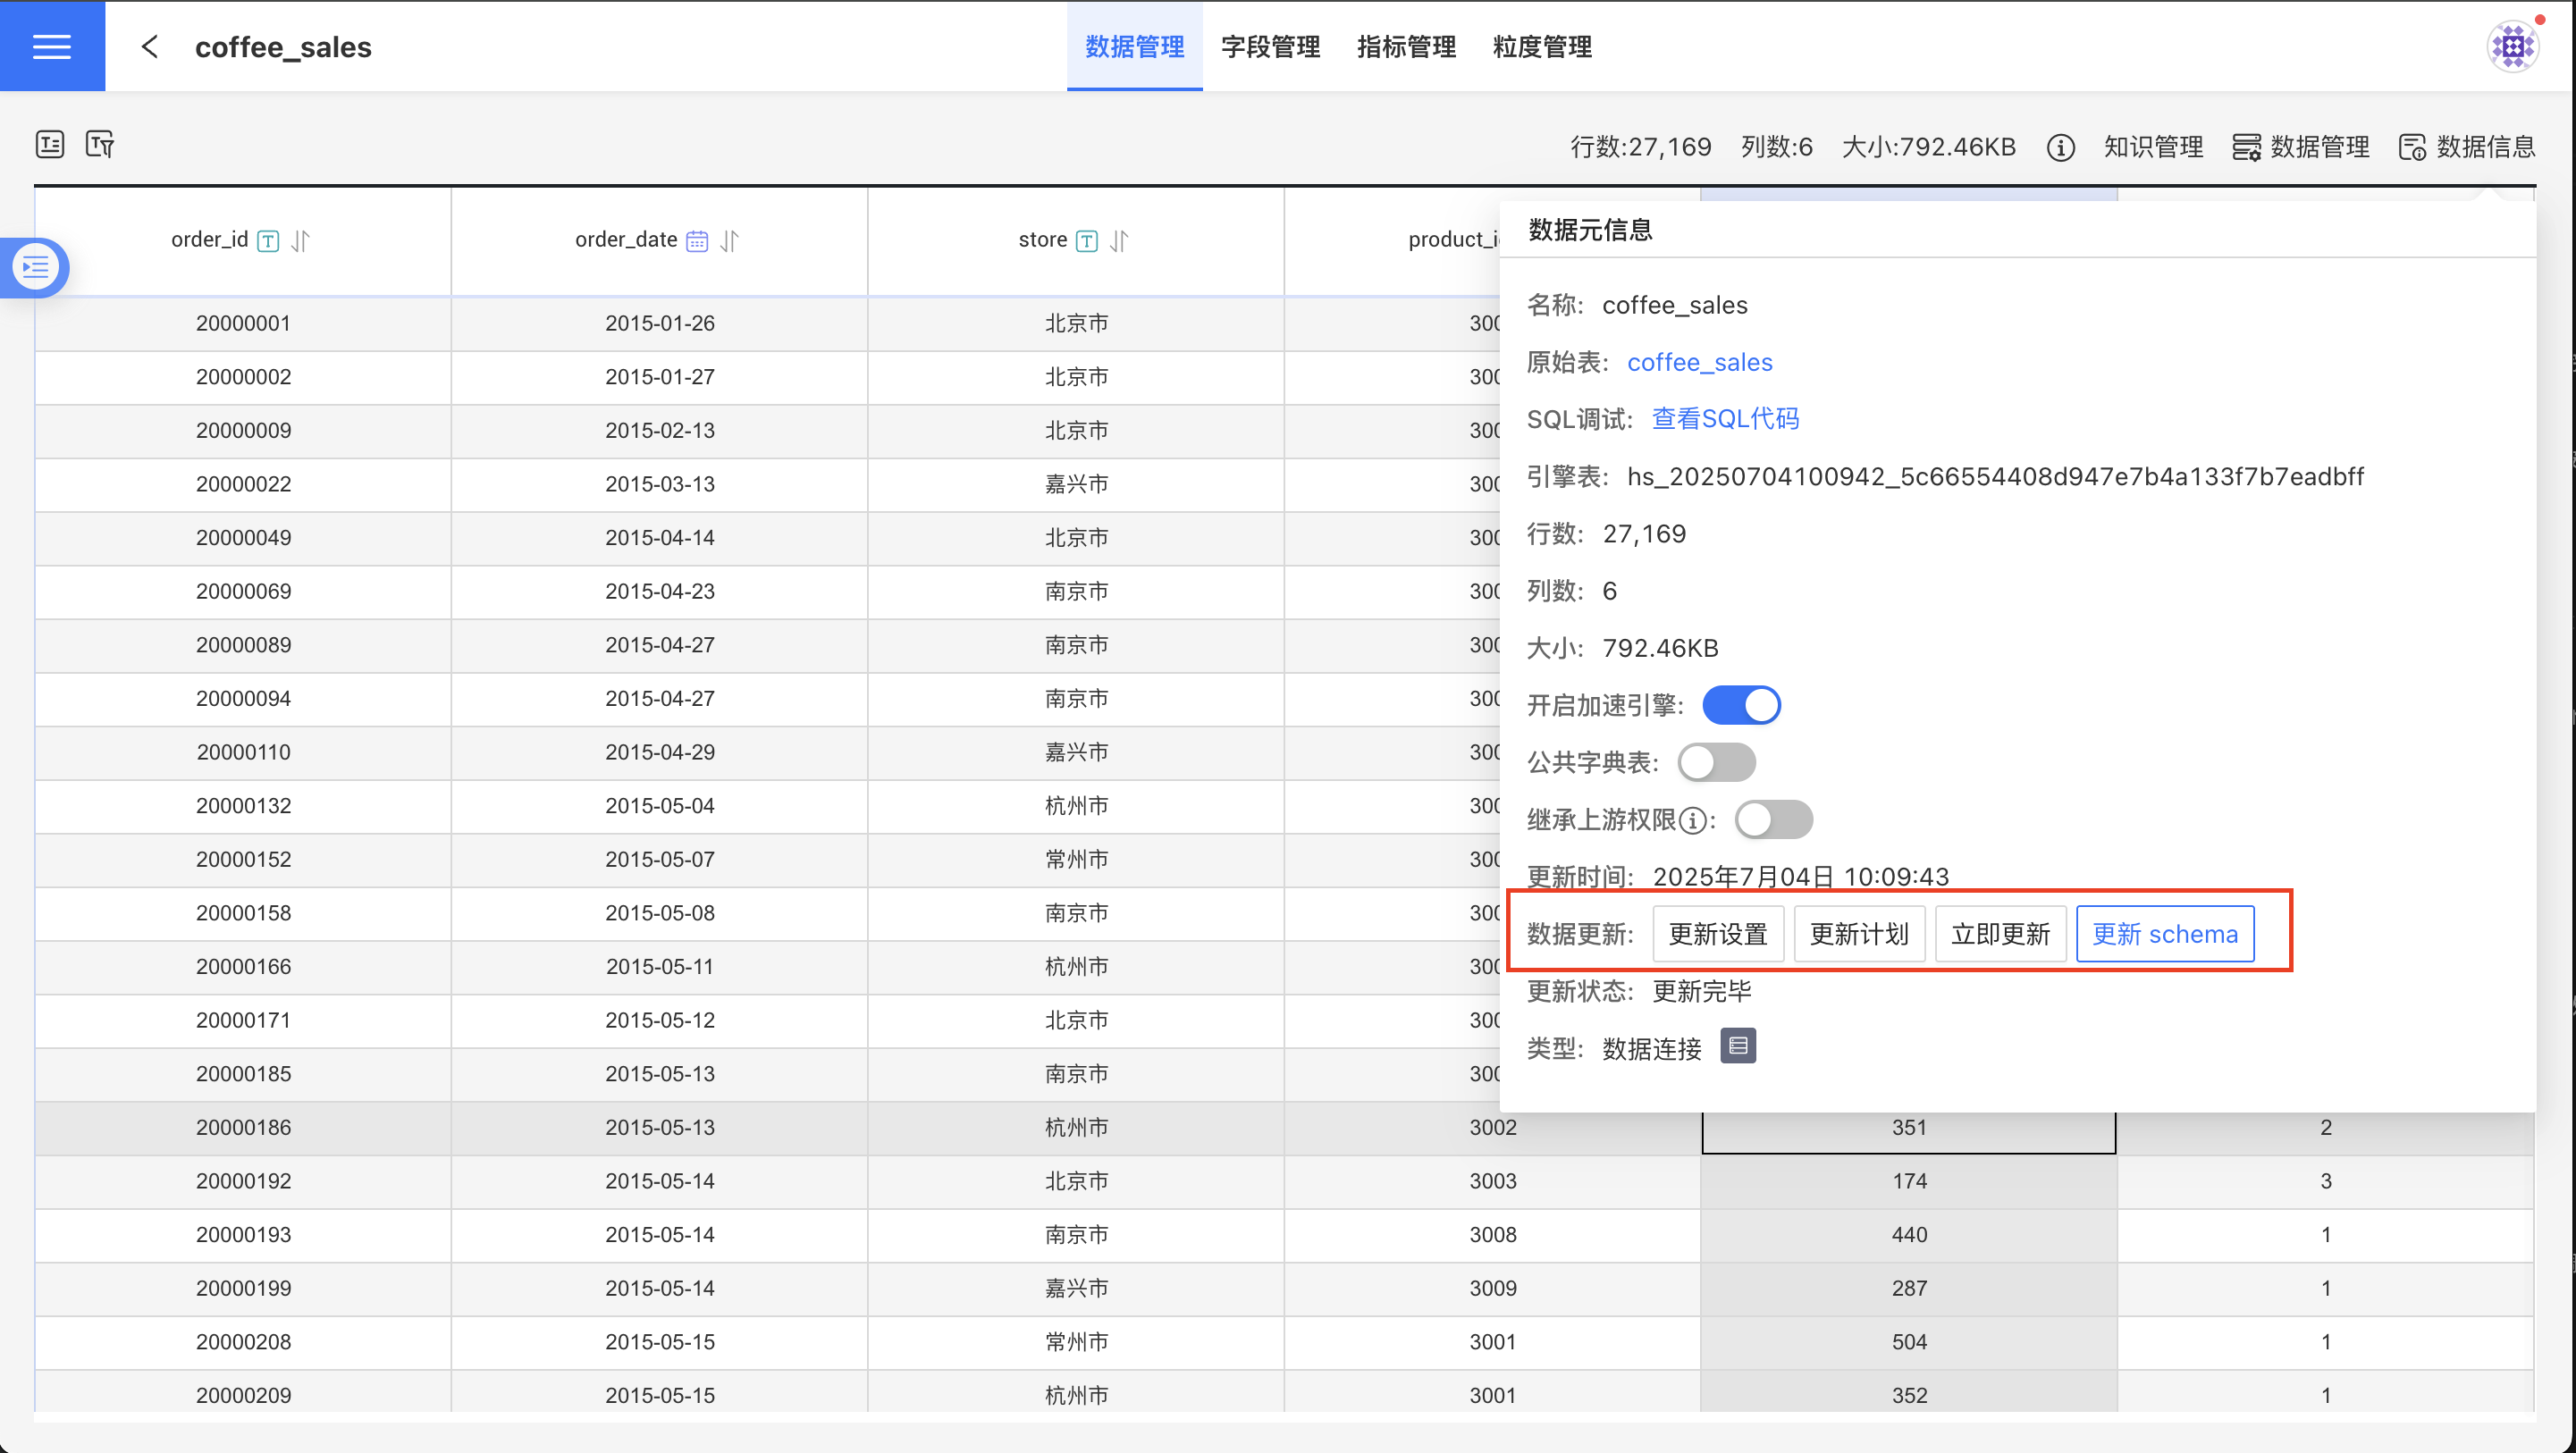Click the 立即更新 button
The image size is (2576, 1453).
[x=2000, y=934]
